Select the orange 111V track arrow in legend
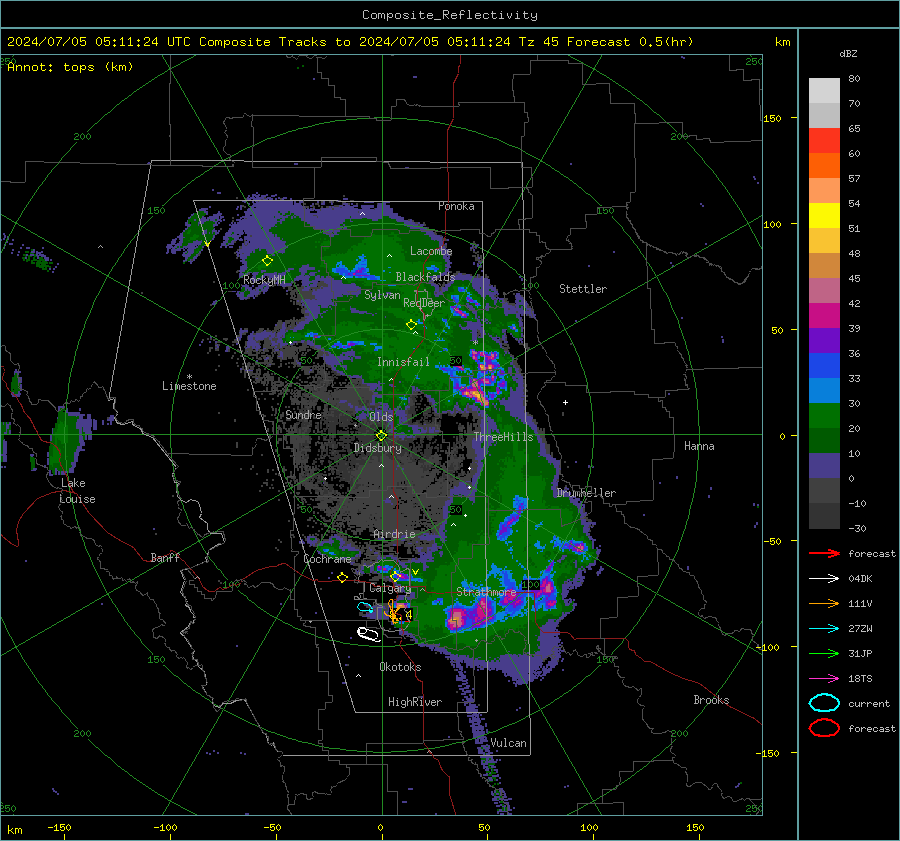 tap(824, 603)
